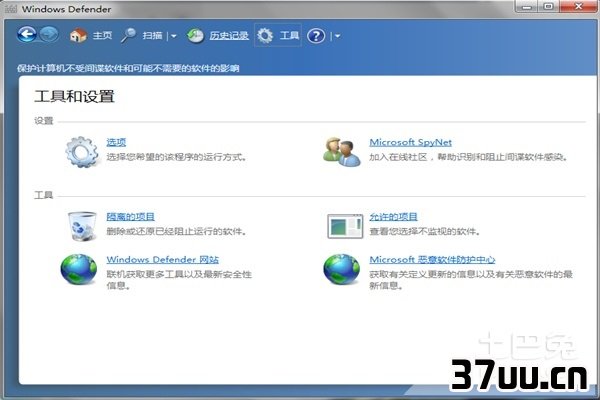Open 历史记录 in the toolbar
Viewport: 600px width, 400px height.
tap(229, 36)
